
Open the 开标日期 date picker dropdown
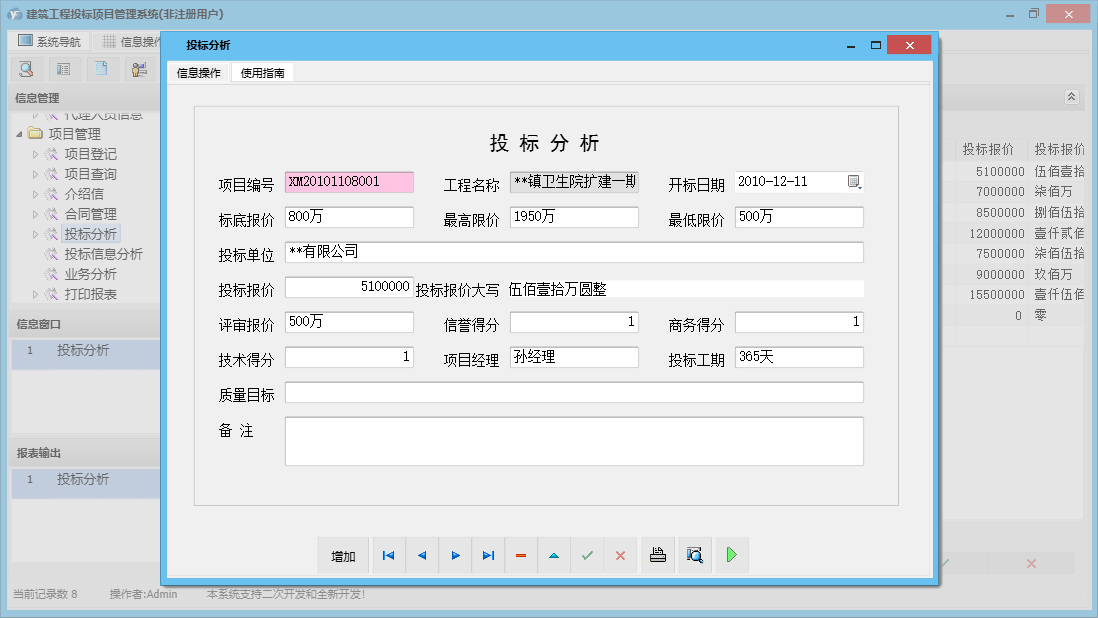[854, 182]
